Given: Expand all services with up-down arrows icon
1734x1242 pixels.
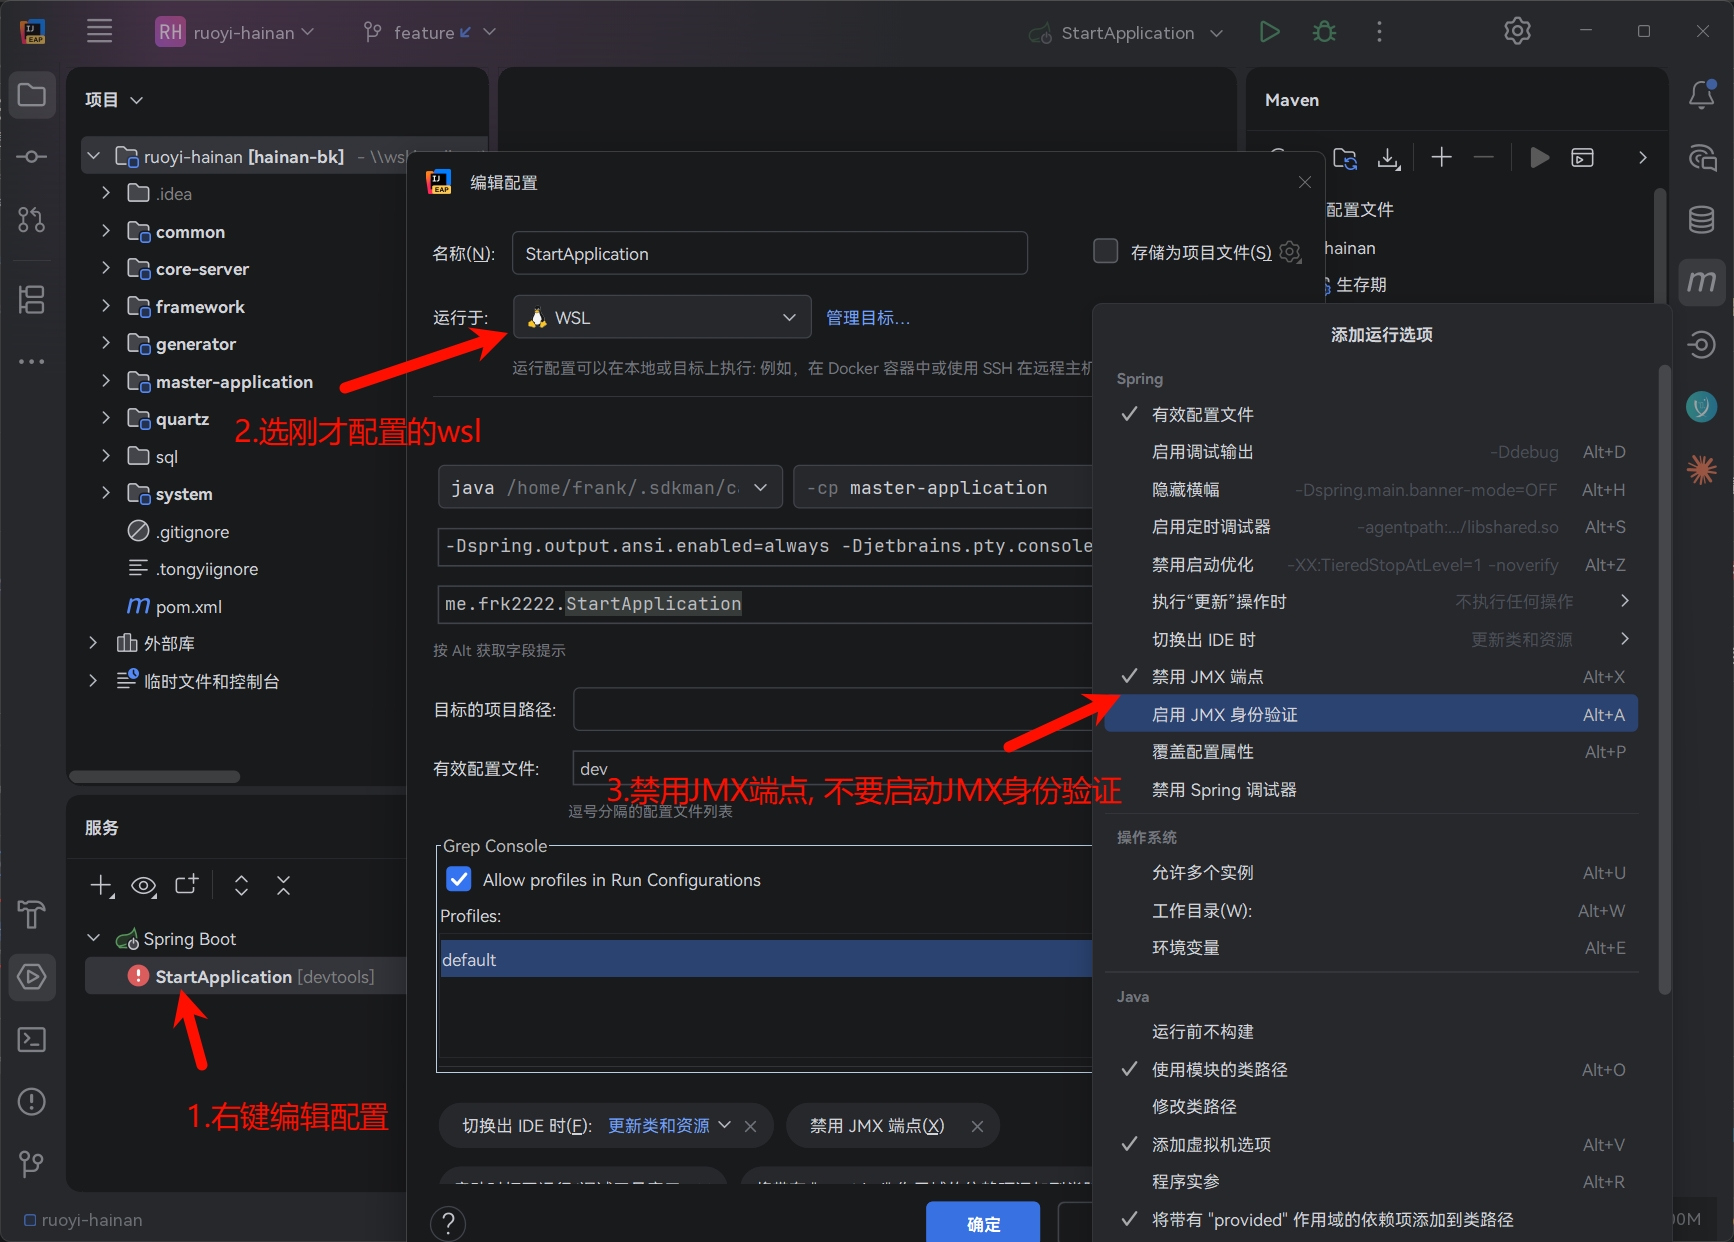Looking at the screenshot, I should [241, 886].
